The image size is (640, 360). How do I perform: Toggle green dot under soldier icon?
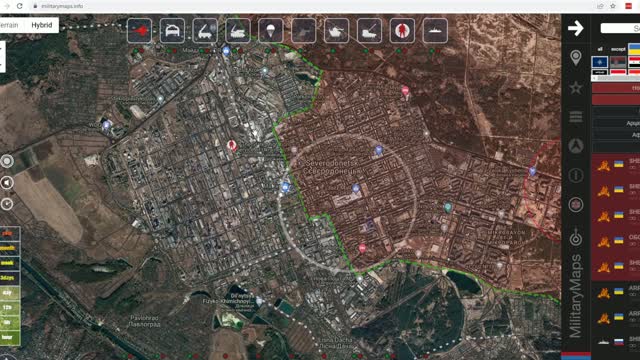(x=398, y=51)
